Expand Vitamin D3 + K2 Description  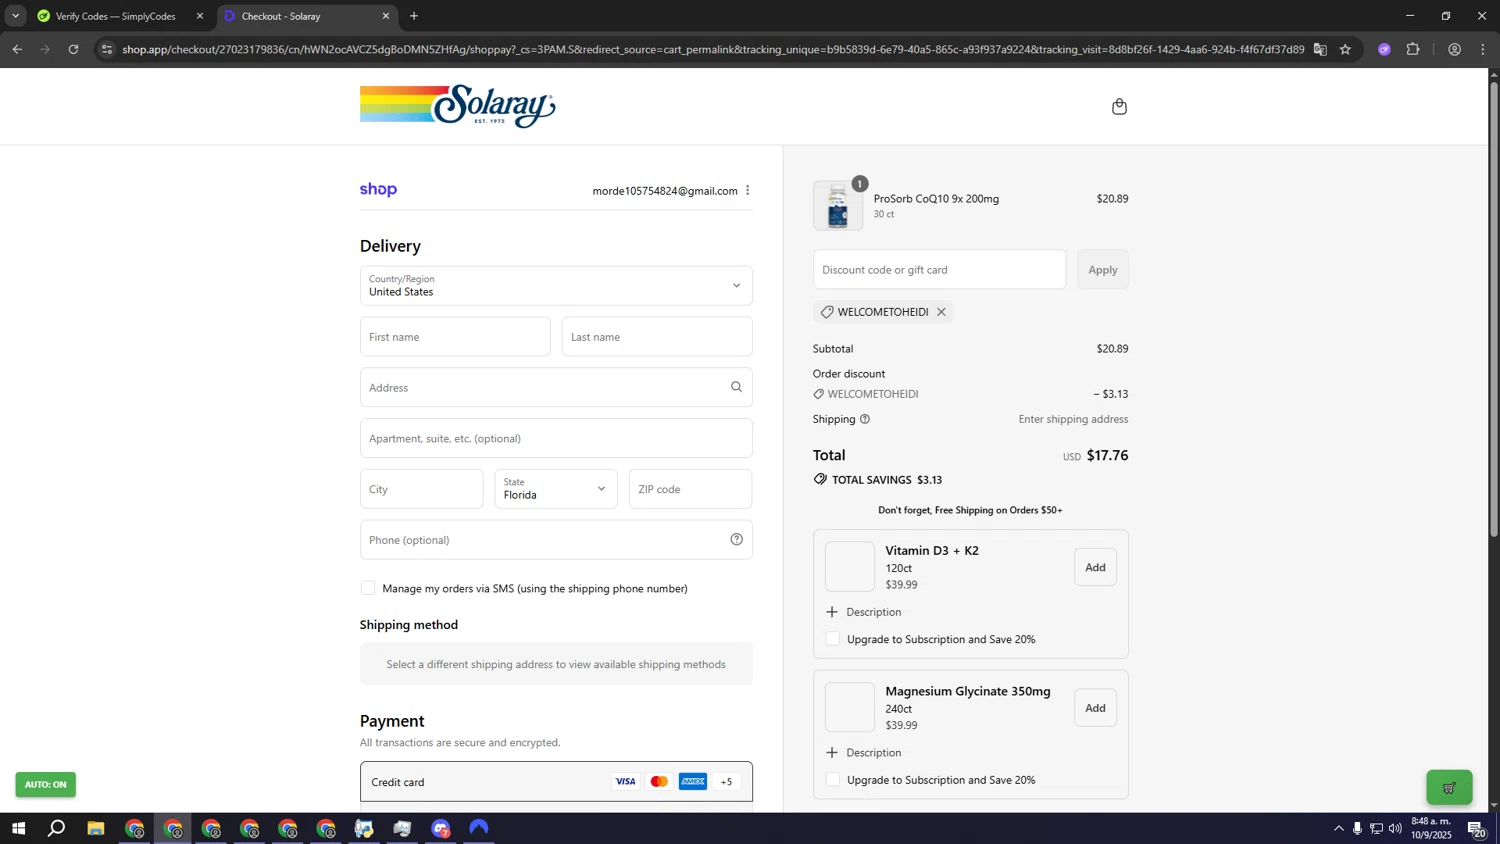pyautogui.click(x=864, y=612)
